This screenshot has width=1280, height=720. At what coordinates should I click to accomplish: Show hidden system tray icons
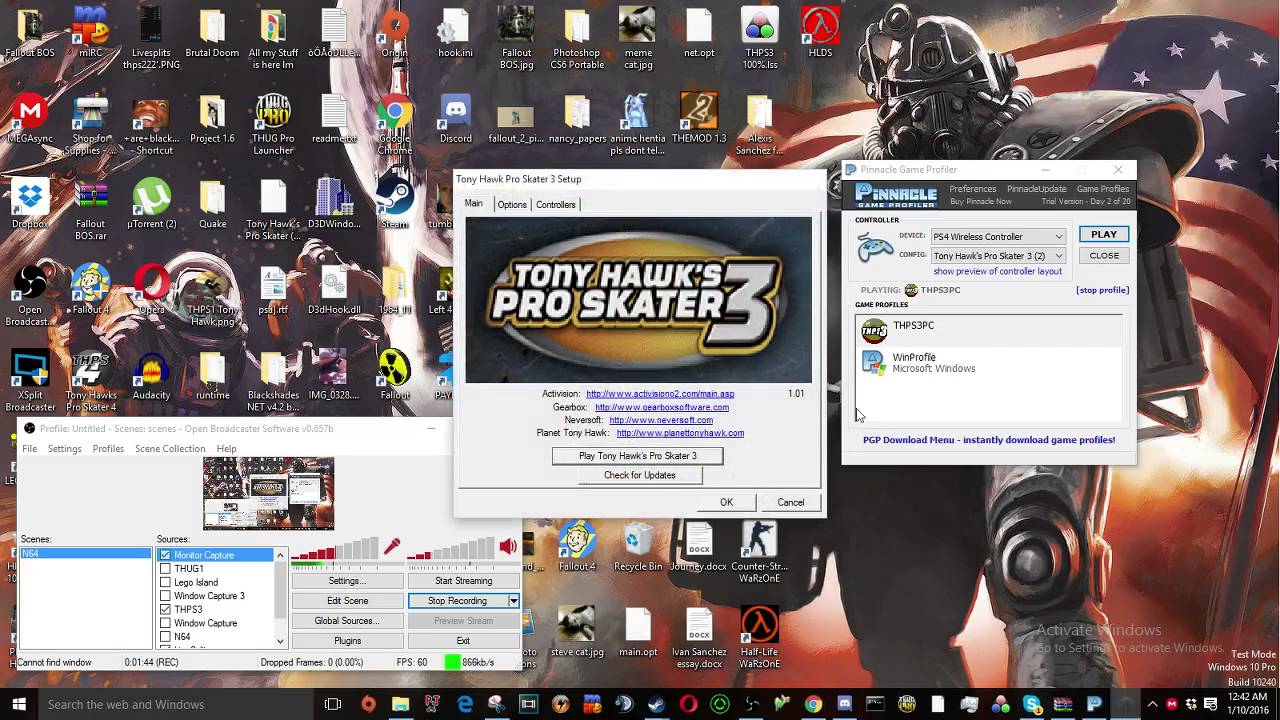coord(1152,704)
